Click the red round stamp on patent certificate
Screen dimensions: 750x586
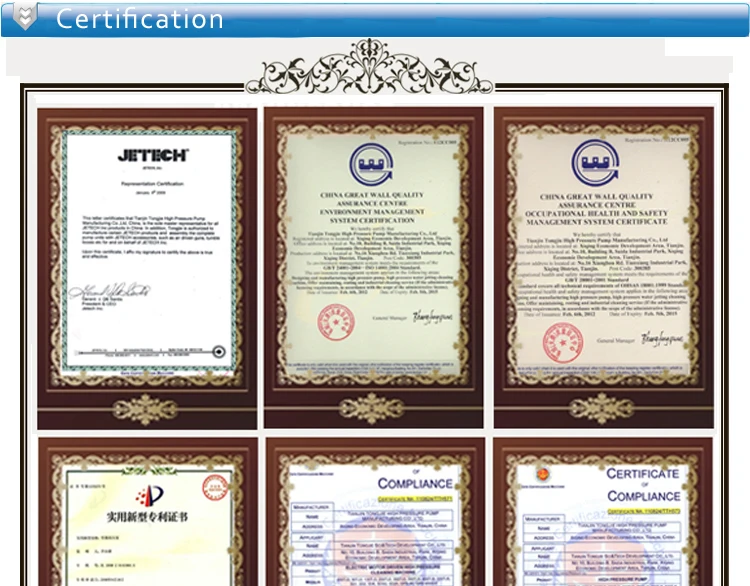(x=215, y=487)
